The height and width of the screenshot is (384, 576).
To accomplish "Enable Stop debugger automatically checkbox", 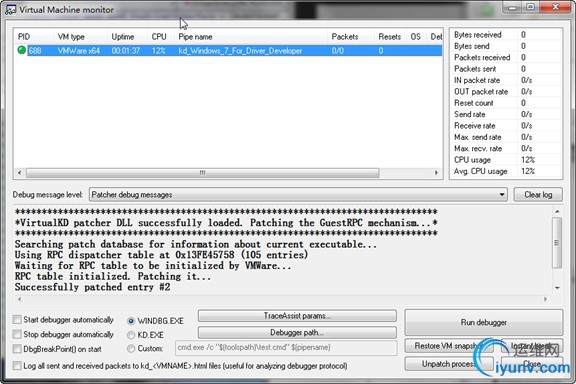I will (17, 334).
